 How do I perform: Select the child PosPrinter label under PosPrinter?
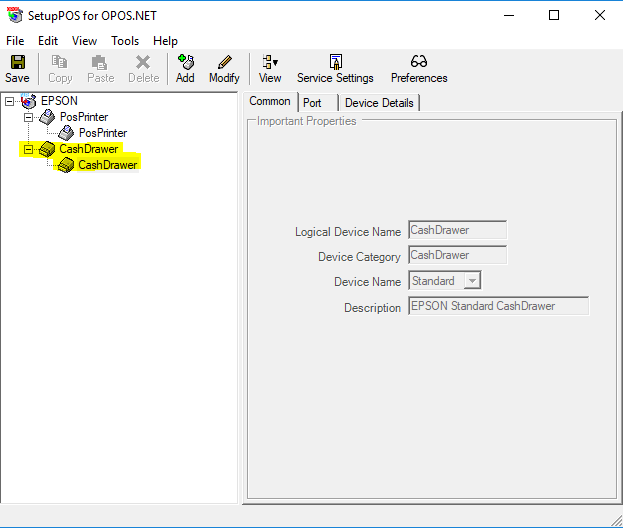pyautogui.click(x=103, y=133)
